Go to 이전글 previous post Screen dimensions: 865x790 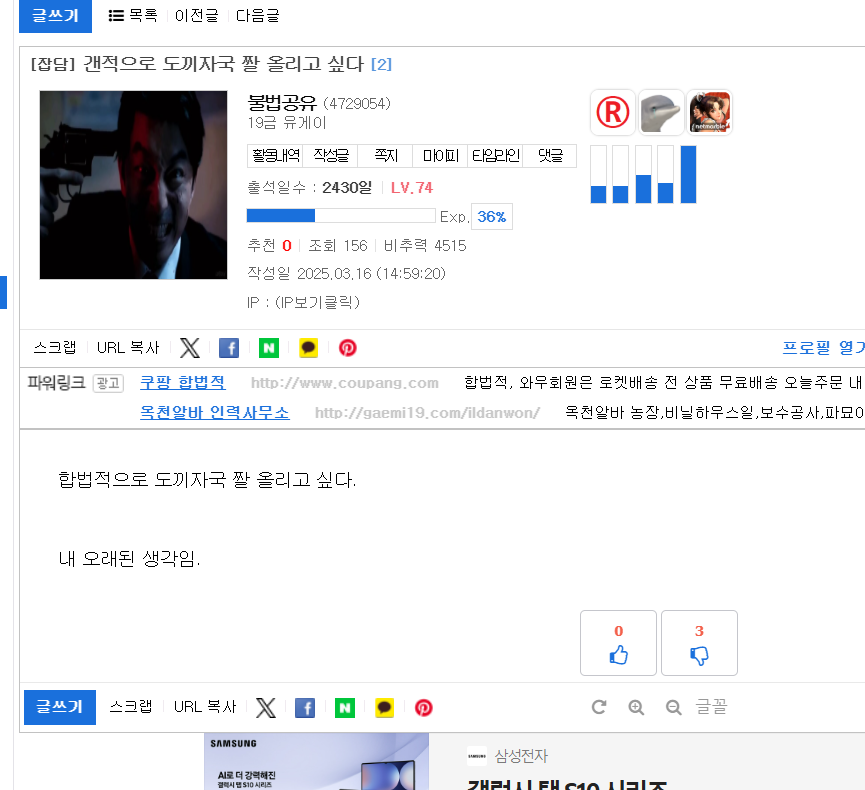[196, 15]
